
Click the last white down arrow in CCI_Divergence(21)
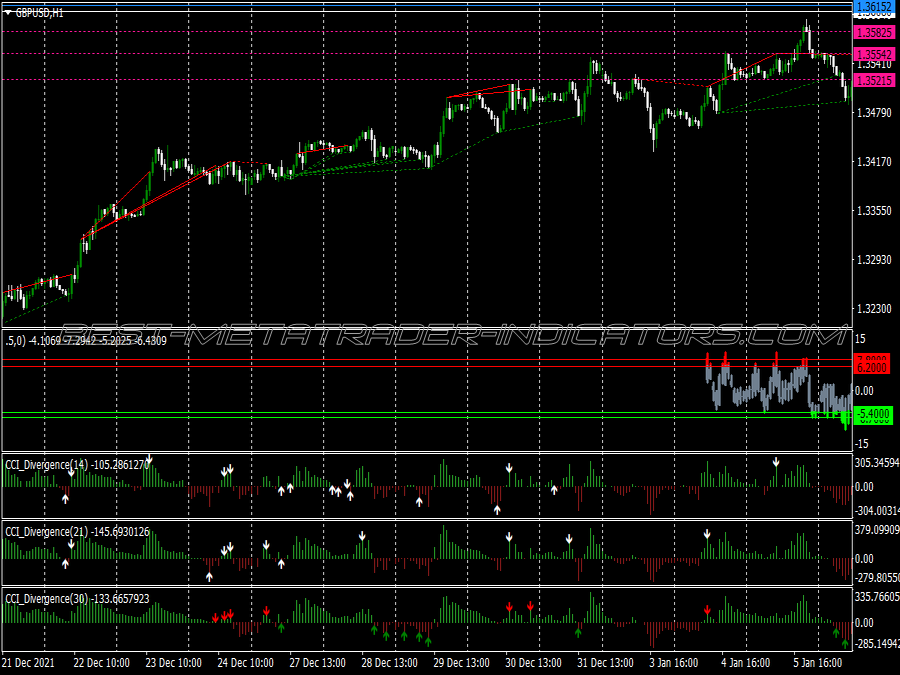point(707,534)
